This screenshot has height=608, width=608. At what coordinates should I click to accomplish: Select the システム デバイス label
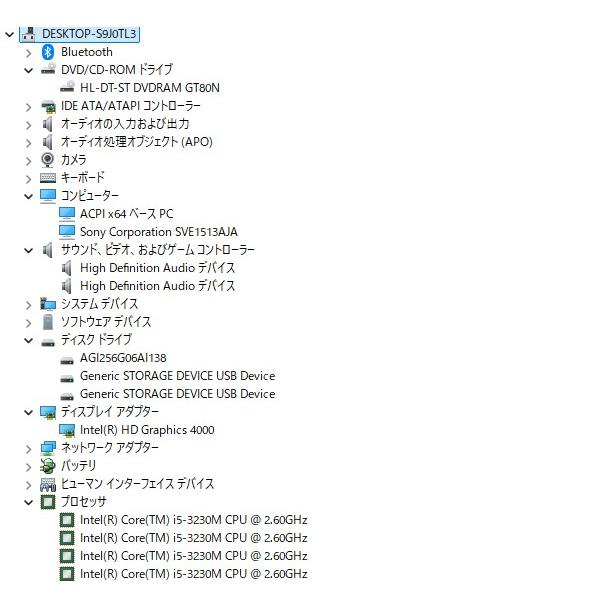[99, 304]
